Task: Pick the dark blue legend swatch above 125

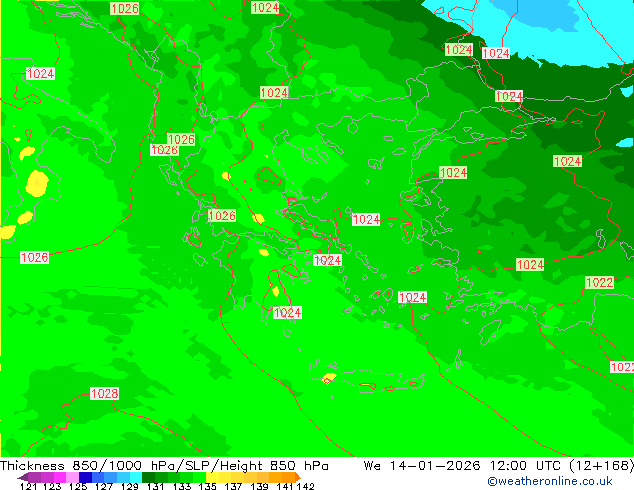Action: [x=85, y=477]
